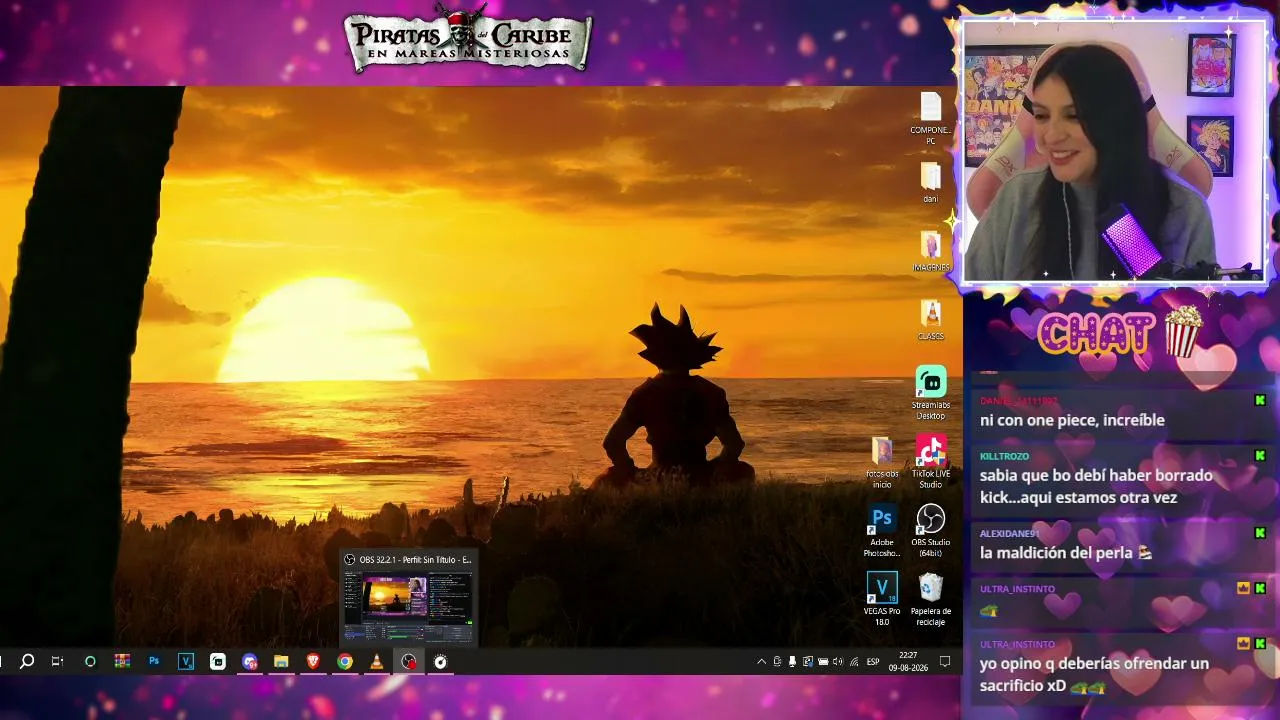Open Photoshop from the taskbar
This screenshot has height=720, width=1280.
click(154, 661)
